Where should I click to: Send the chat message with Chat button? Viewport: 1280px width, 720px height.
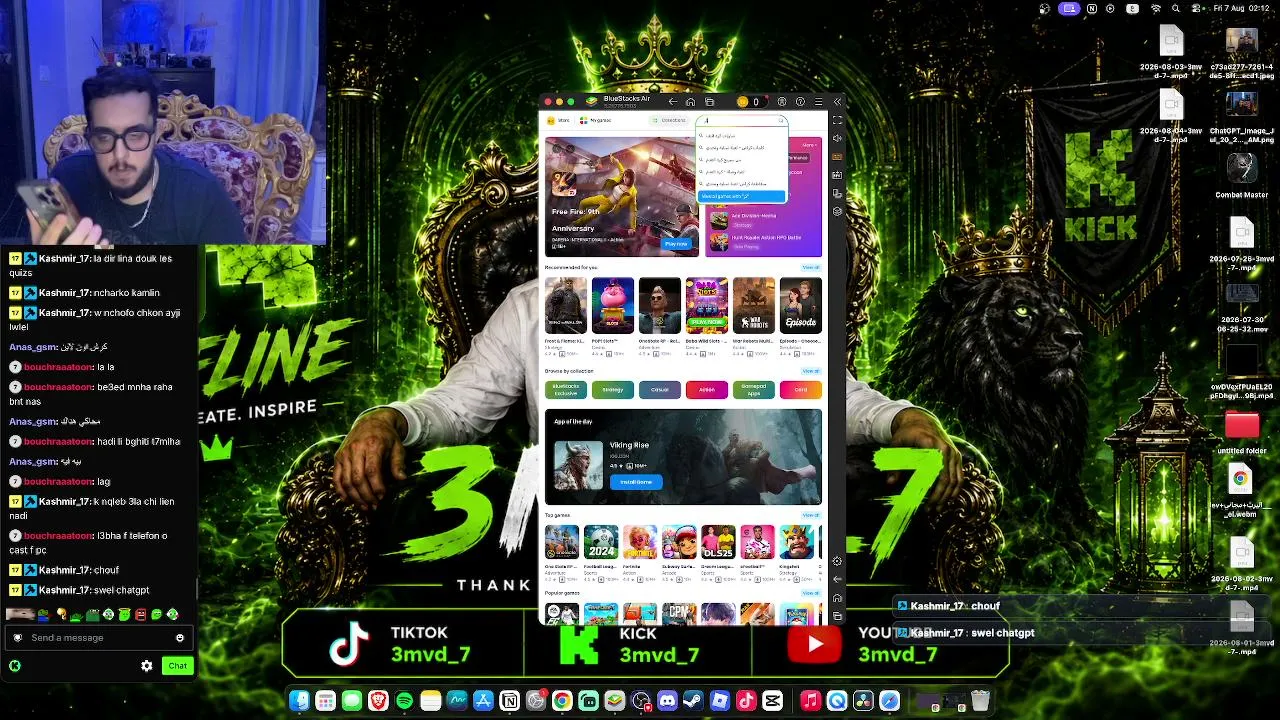click(177, 666)
